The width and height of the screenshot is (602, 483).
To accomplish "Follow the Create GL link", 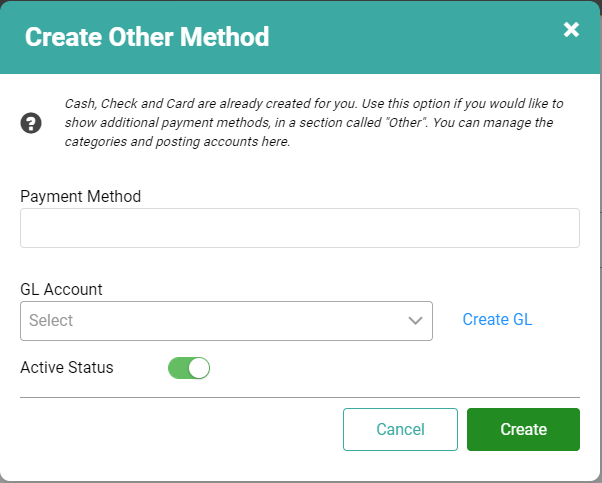I will (x=497, y=319).
